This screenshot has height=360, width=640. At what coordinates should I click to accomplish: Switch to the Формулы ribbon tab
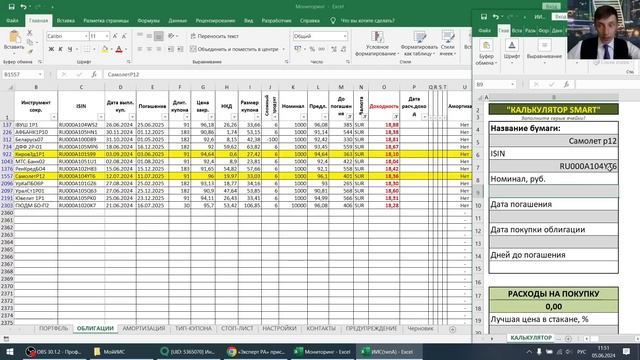point(148,20)
